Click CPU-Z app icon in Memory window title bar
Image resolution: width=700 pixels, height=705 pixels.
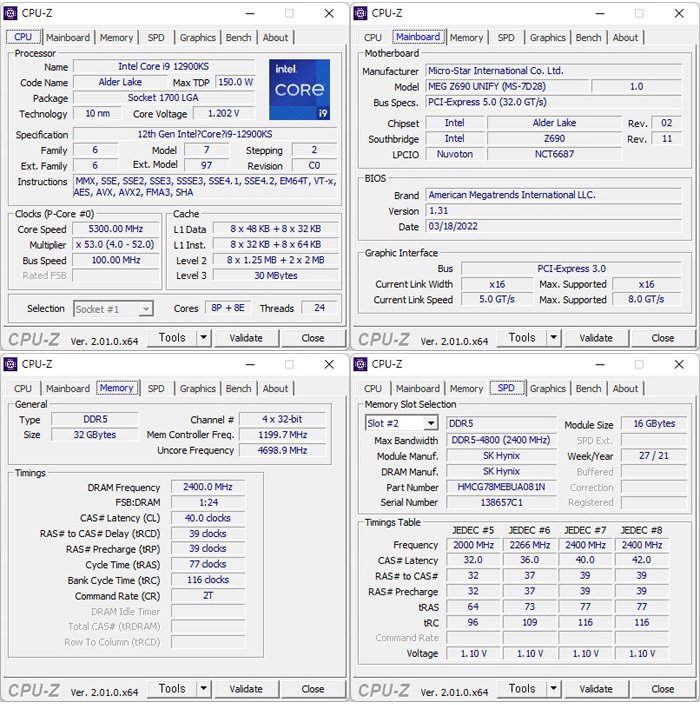[x=10, y=364]
